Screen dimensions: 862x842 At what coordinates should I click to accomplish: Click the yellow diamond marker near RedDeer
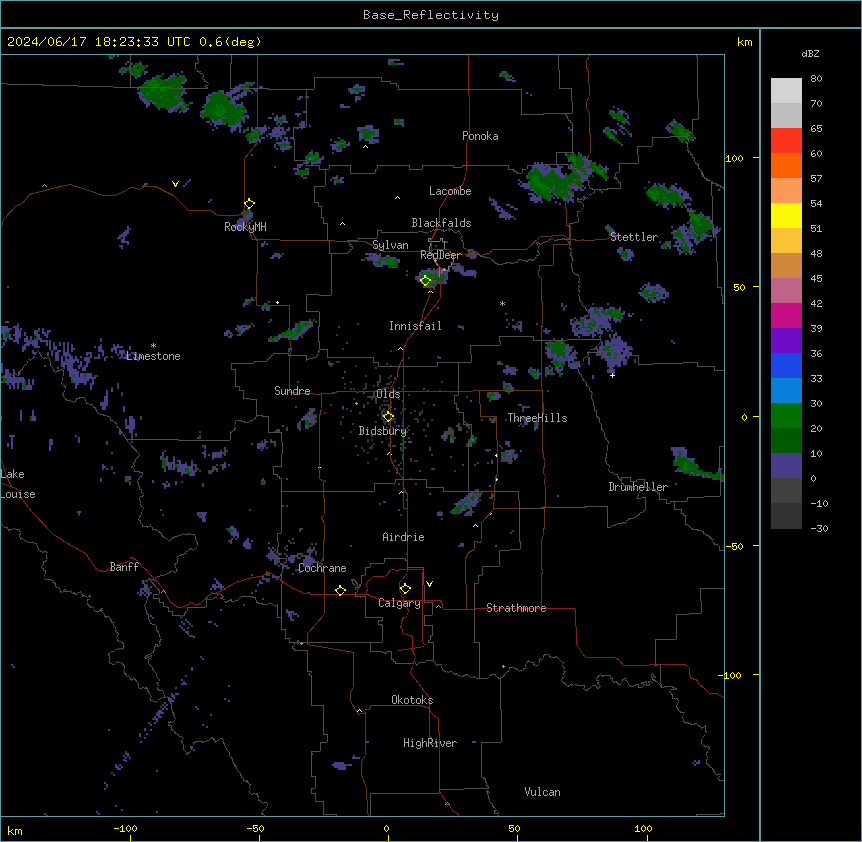[x=426, y=281]
